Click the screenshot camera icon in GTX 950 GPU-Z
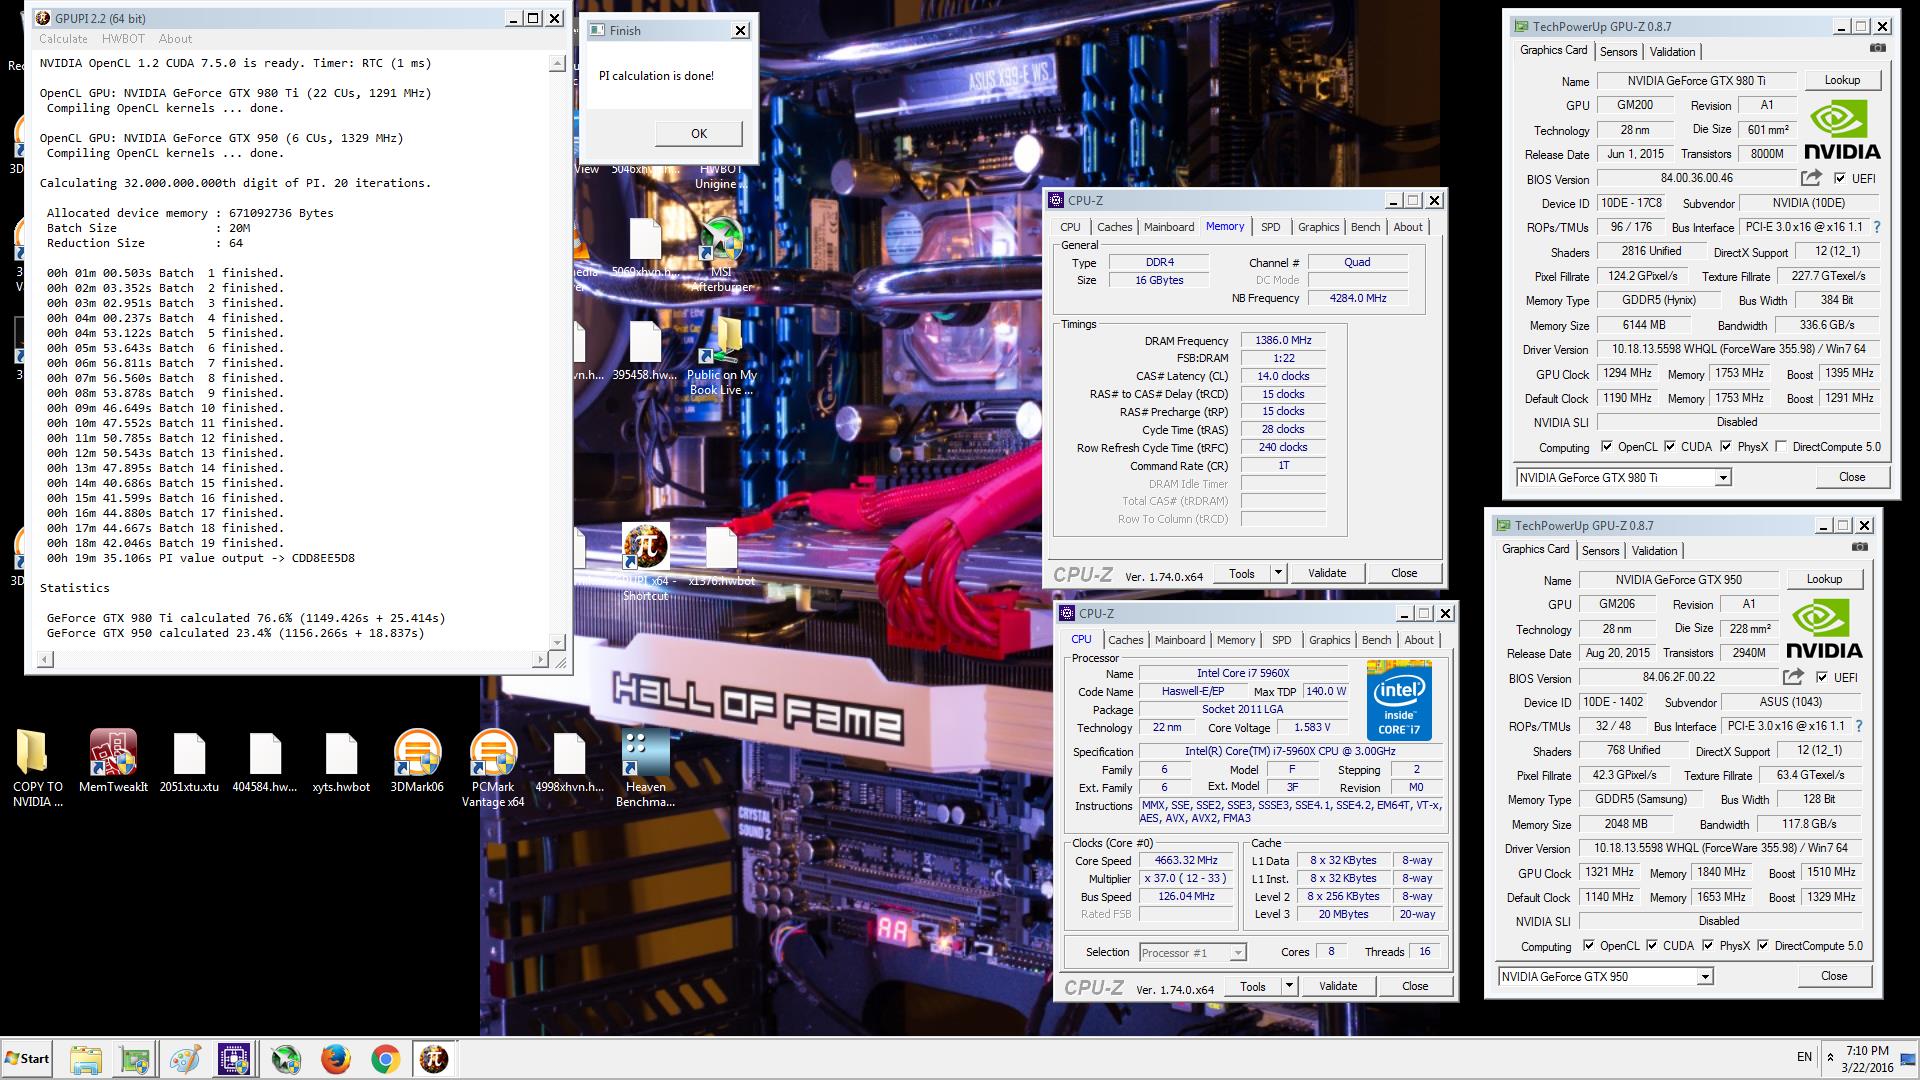1920x1080 pixels. [x=1859, y=547]
